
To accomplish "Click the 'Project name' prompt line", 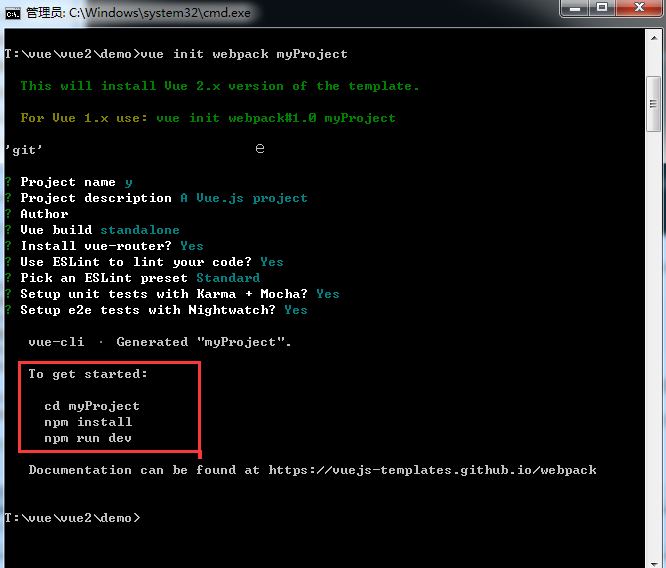I will 68,182.
